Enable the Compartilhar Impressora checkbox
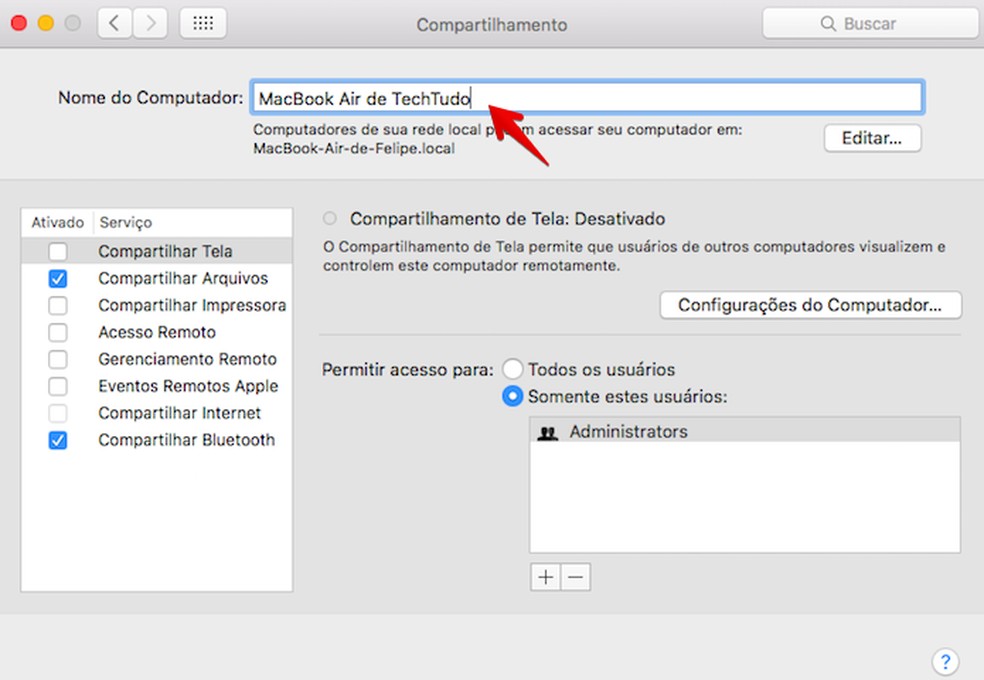 tap(58, 305)
